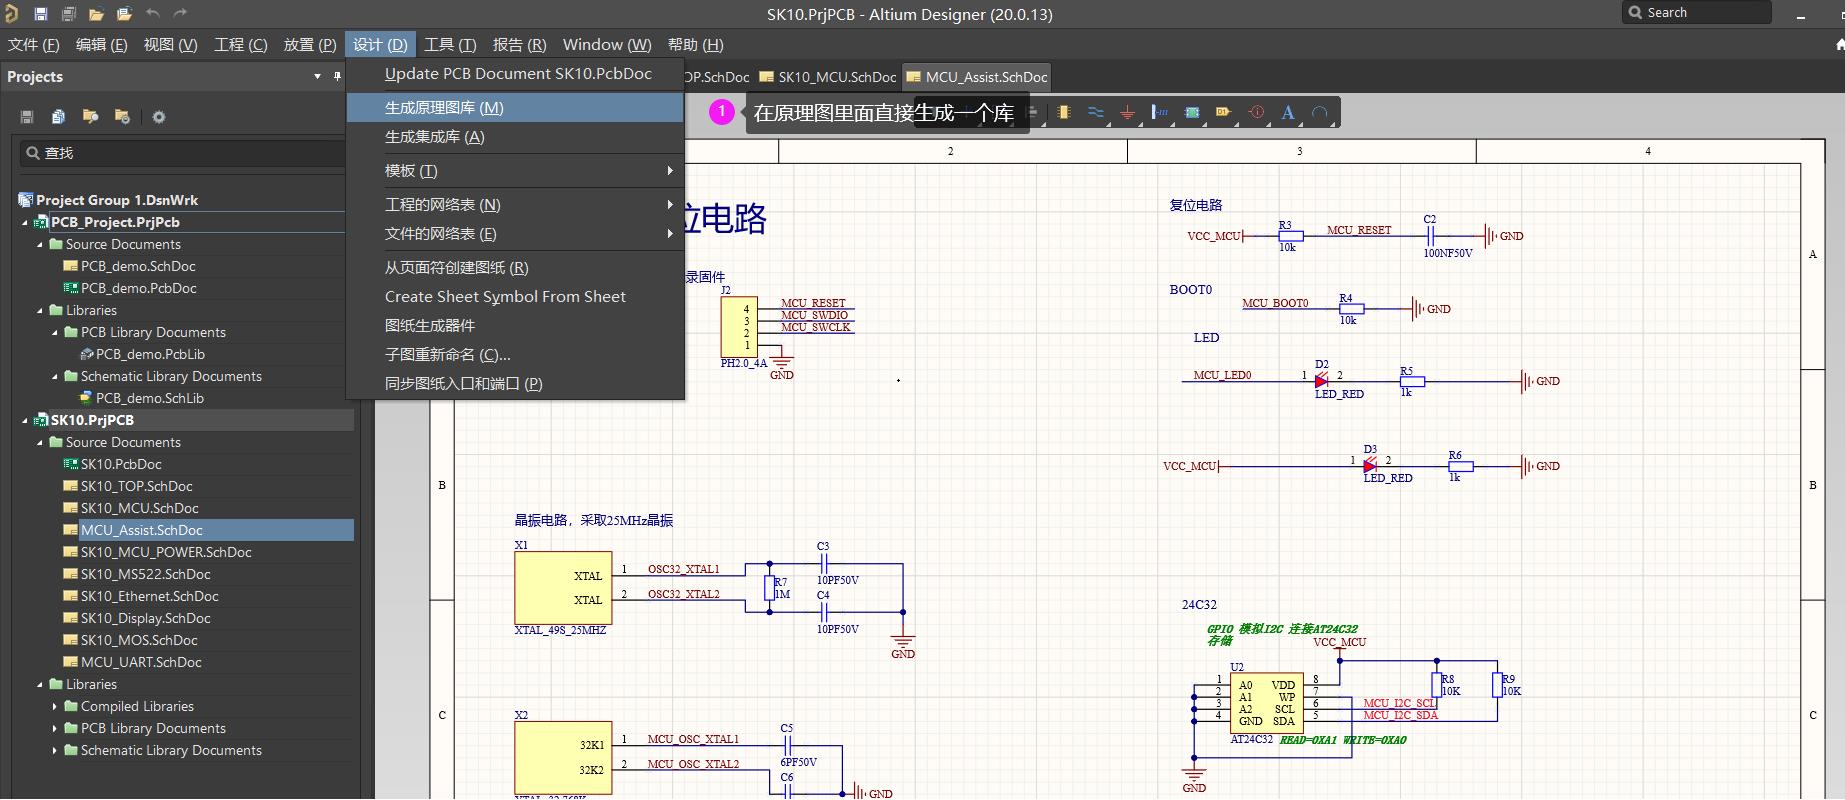This screenshot has height=800, width=1845.
Task: Pin the Projects panel
Action: (x=337, y=77)
